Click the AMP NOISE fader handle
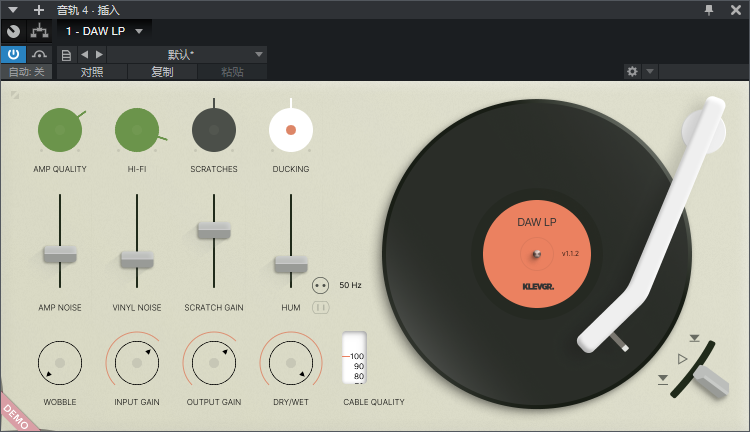Image resolution: width=750 pixels, height=432 pixels. (x=60, y=254)
